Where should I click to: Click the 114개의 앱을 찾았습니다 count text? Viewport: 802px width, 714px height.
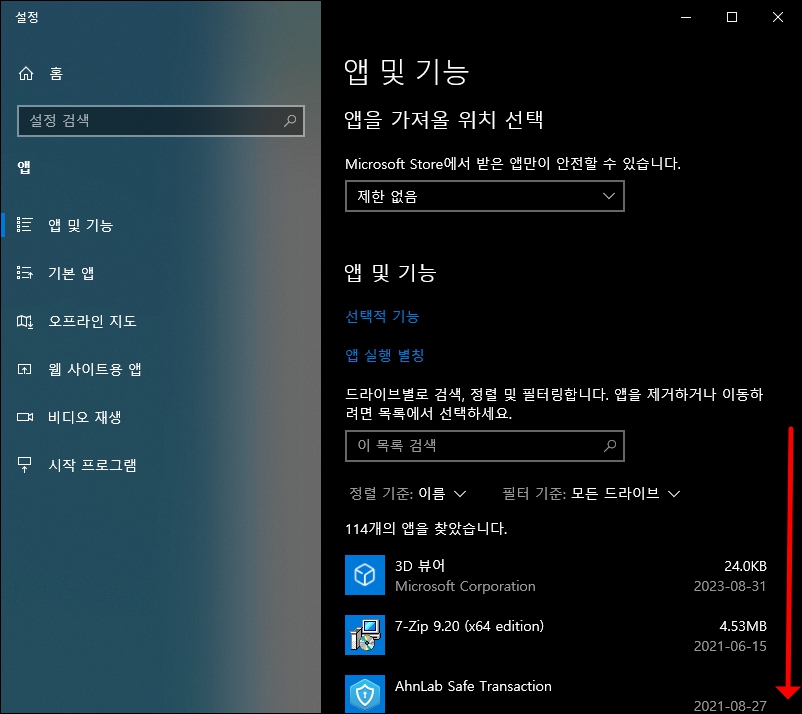click(426, 528)
